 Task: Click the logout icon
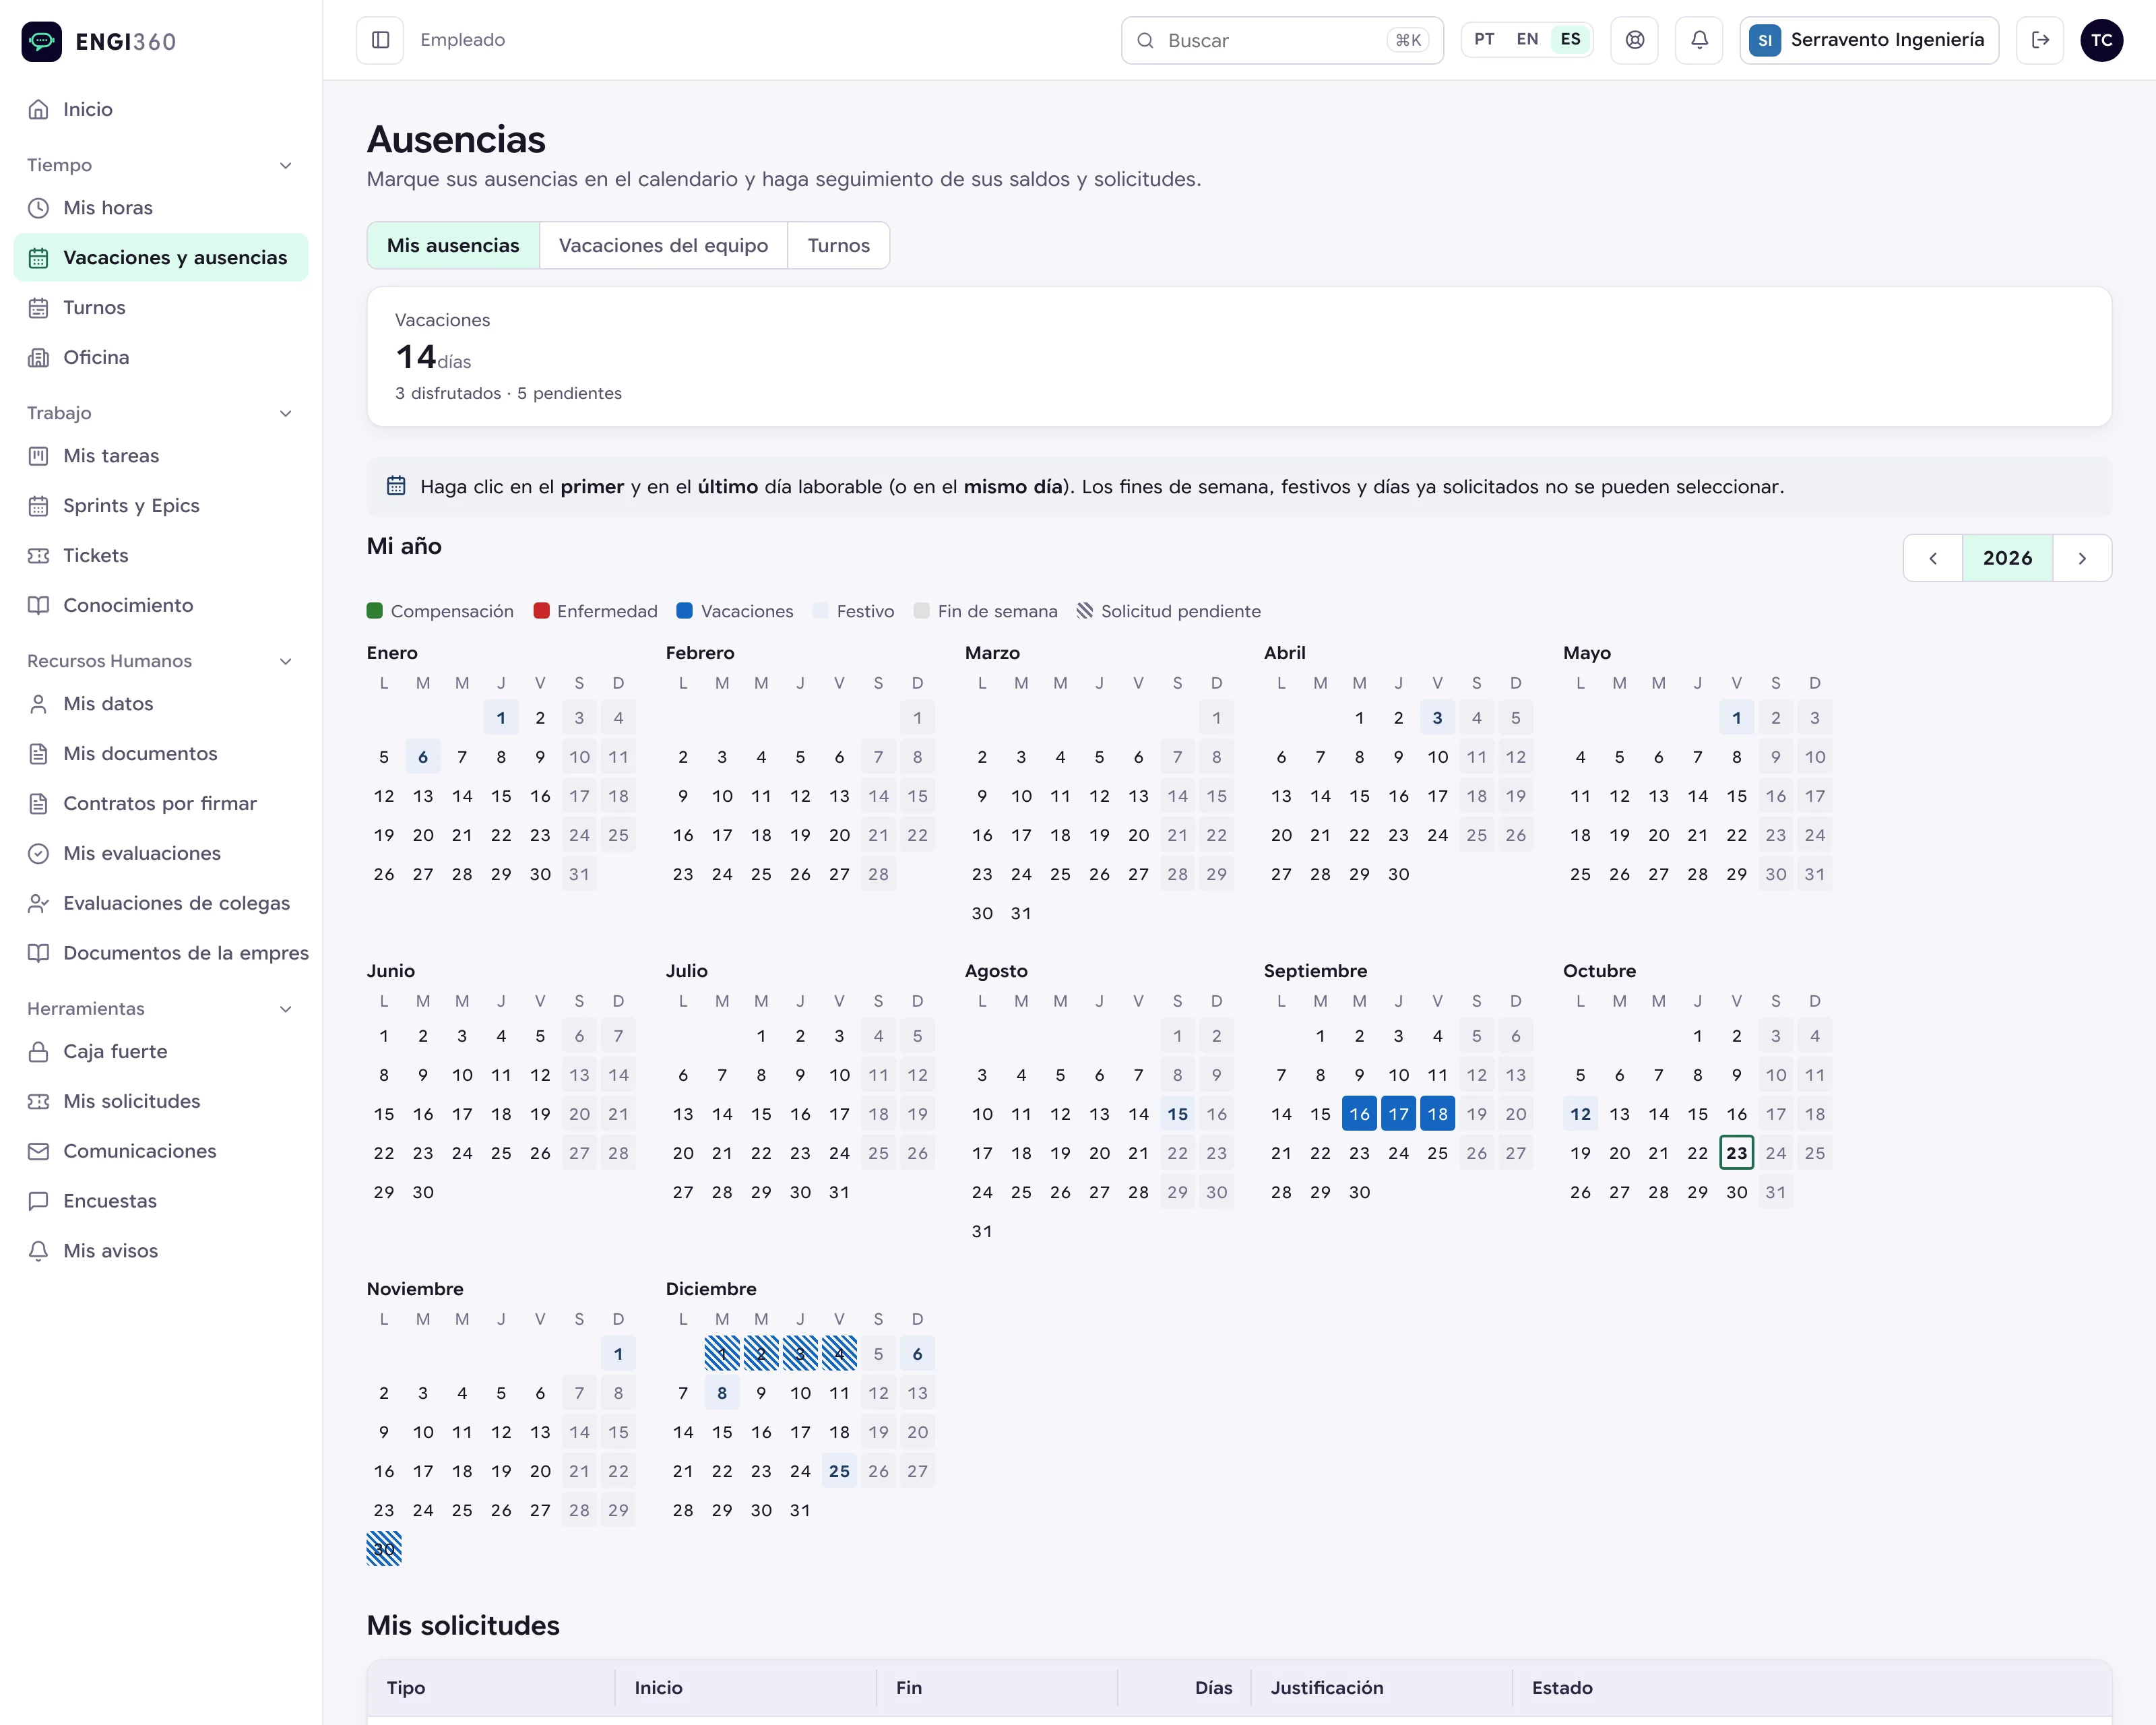pyautogui.click(x=2040, y=40)
